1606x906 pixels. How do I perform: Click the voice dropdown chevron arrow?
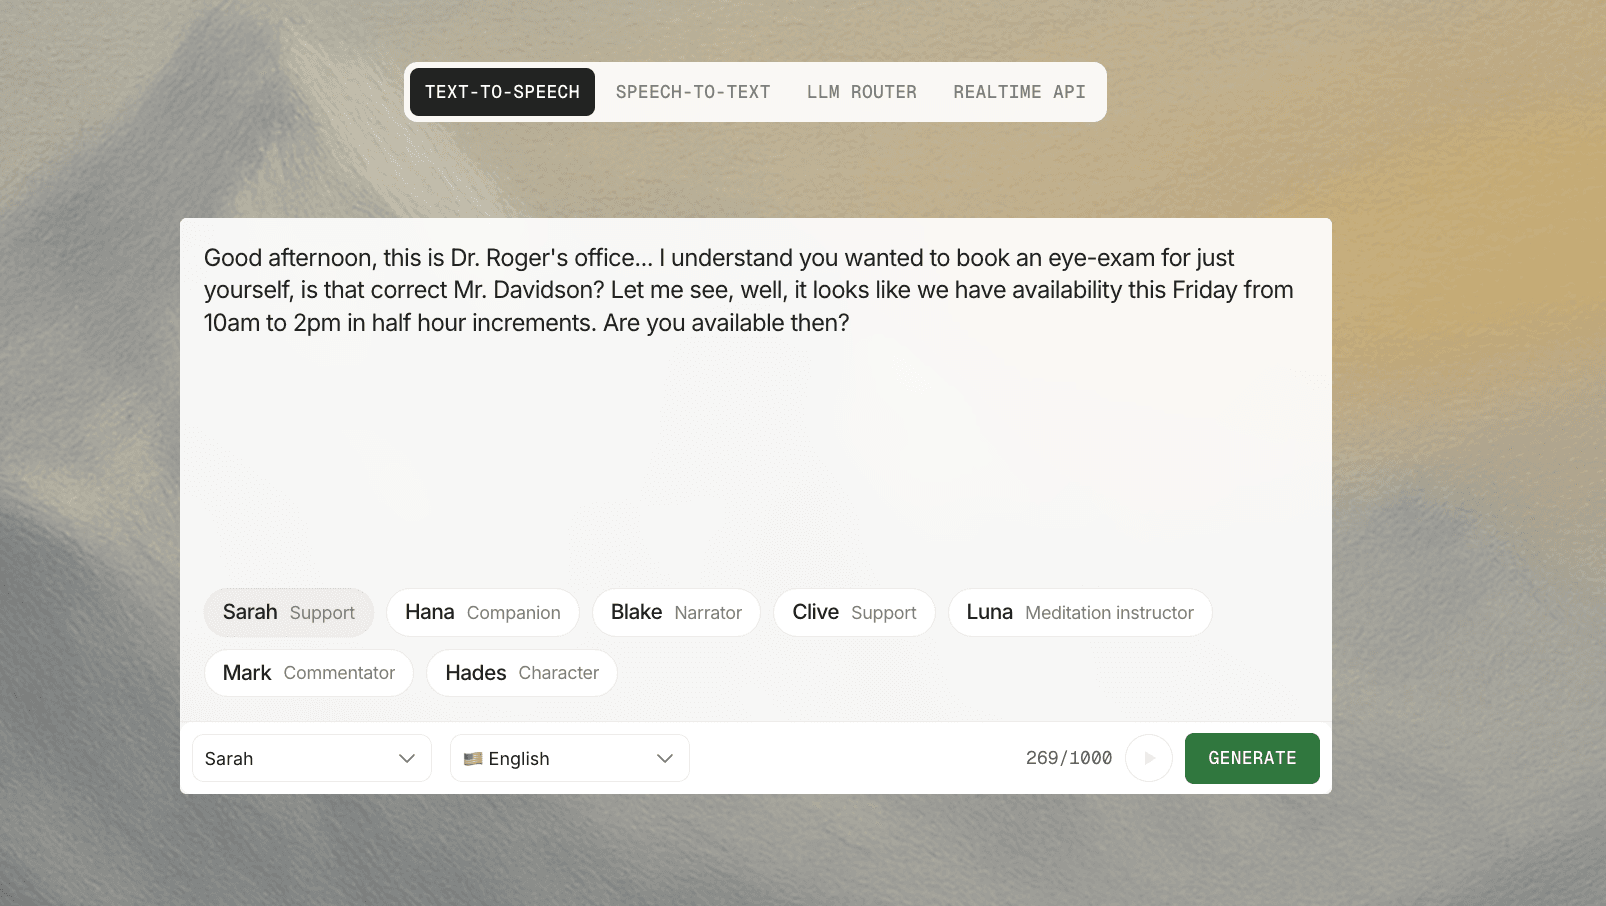point(407,758)
